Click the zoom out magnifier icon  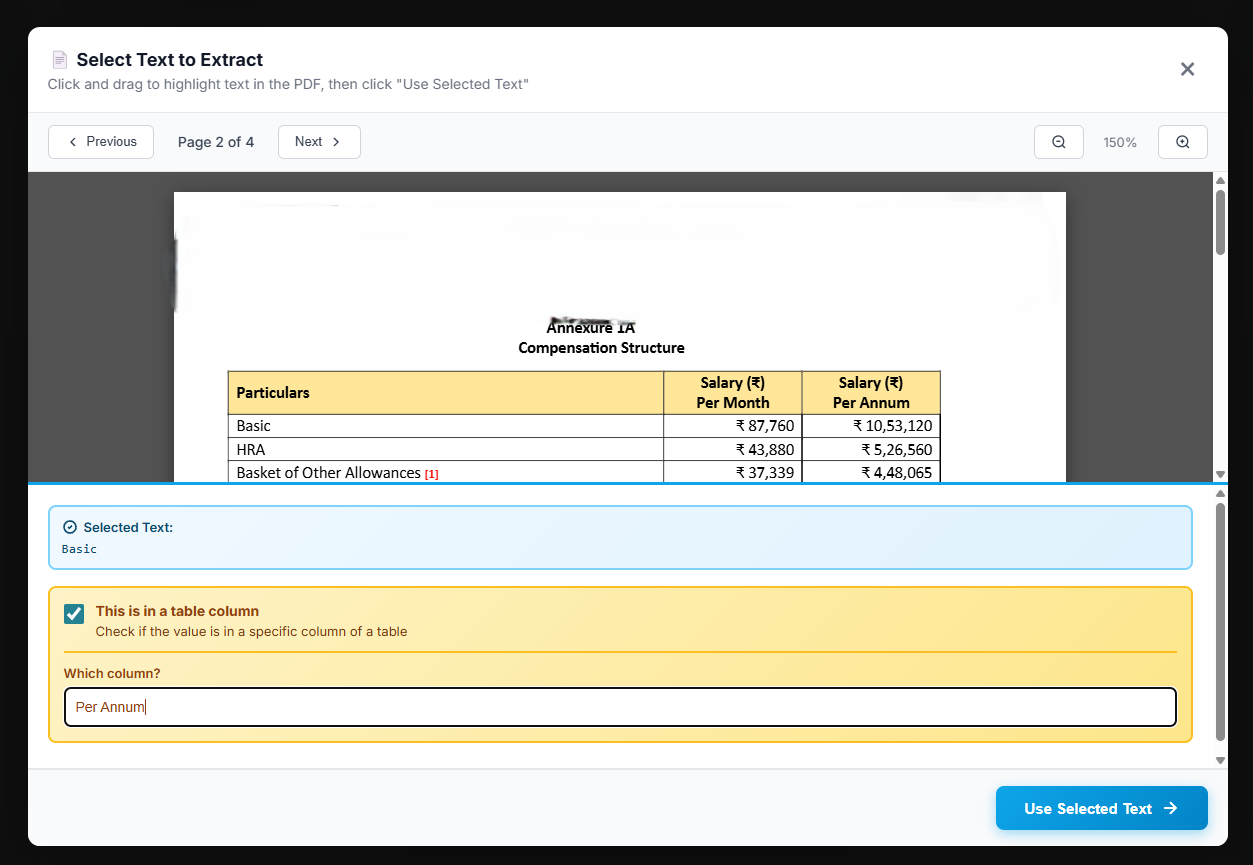click(x=1058, y=141)
